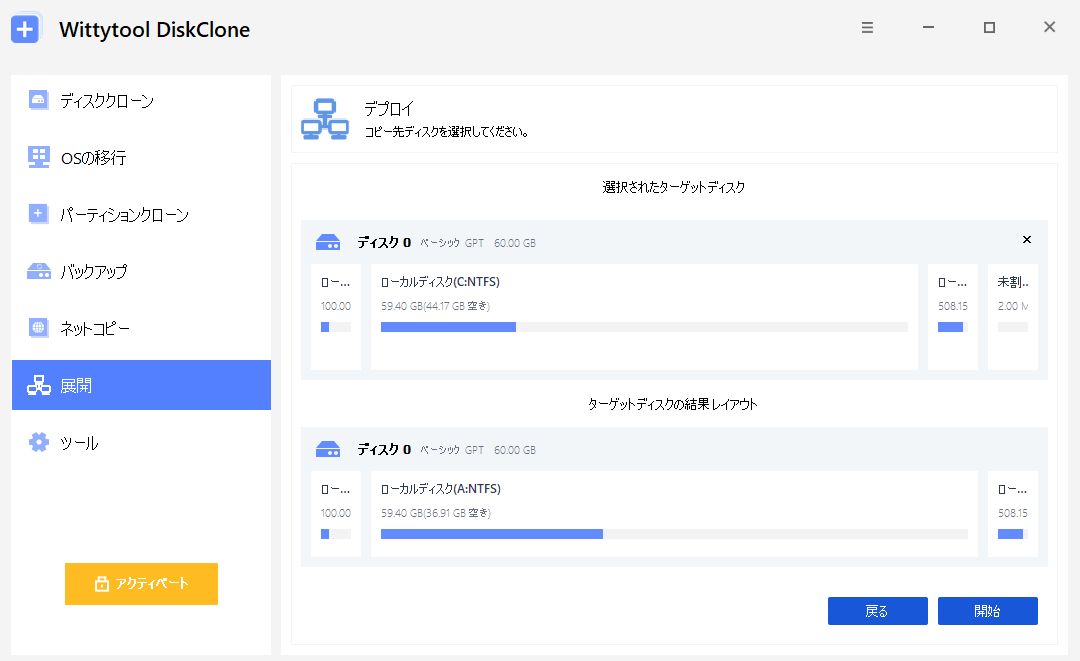The image size is (1080, 661).
Task: Remove selected target disk with X
Action: 1027,240
